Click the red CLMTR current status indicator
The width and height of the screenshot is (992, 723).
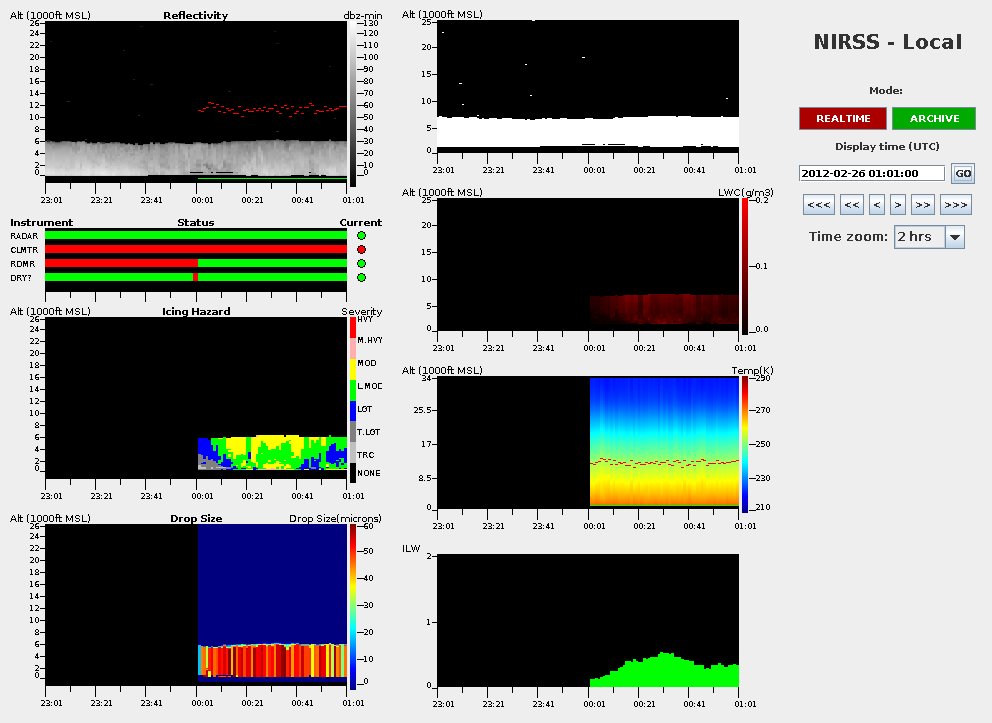pos(361,250)
